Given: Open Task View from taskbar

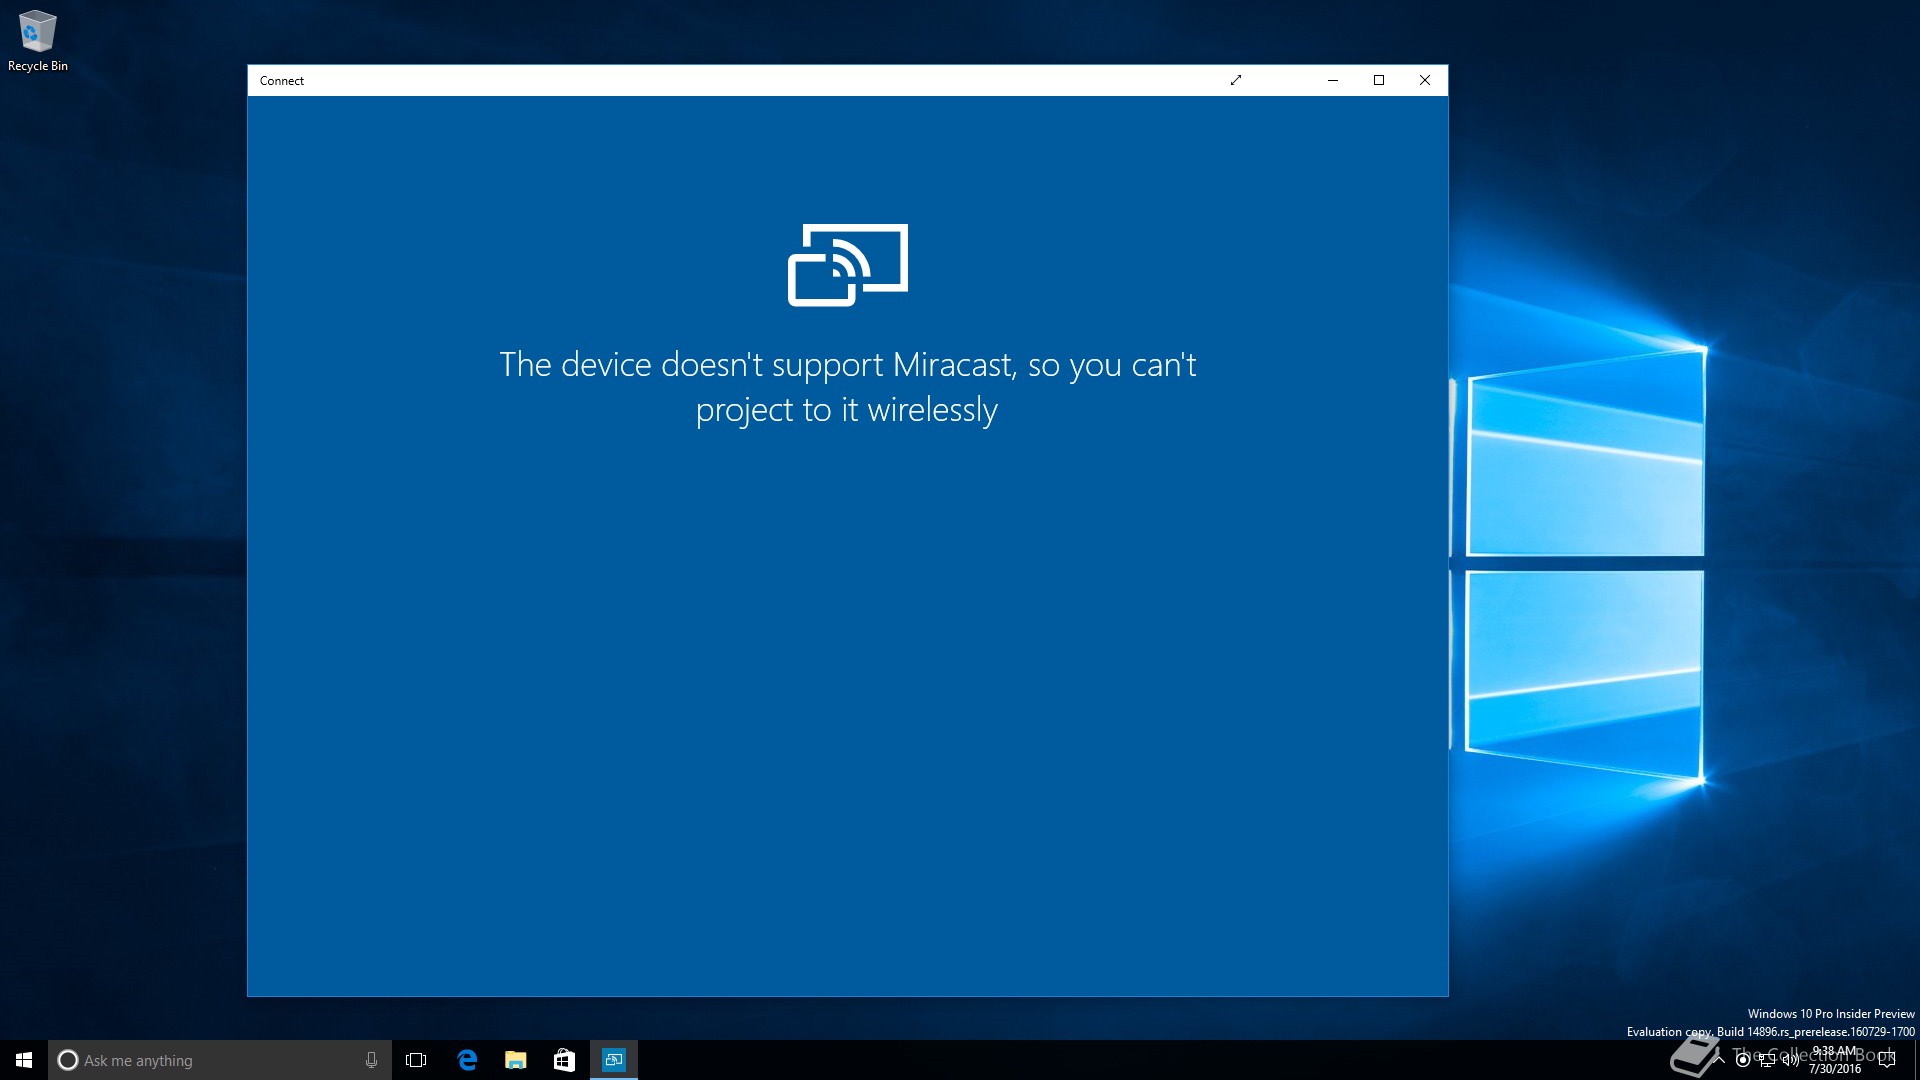Looking at the screenshot, I should [416, 1060].
